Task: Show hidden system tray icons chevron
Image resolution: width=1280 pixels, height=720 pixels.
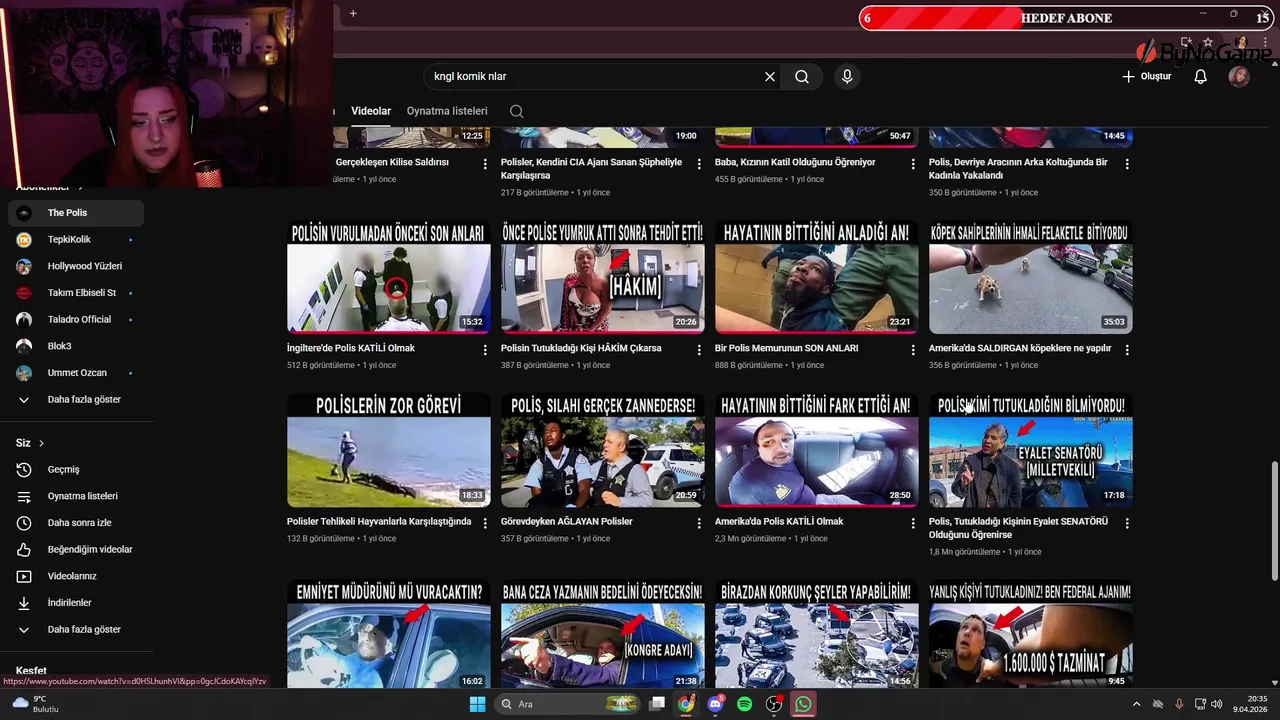Action: pyautogui.click(x=1136, y=704)
